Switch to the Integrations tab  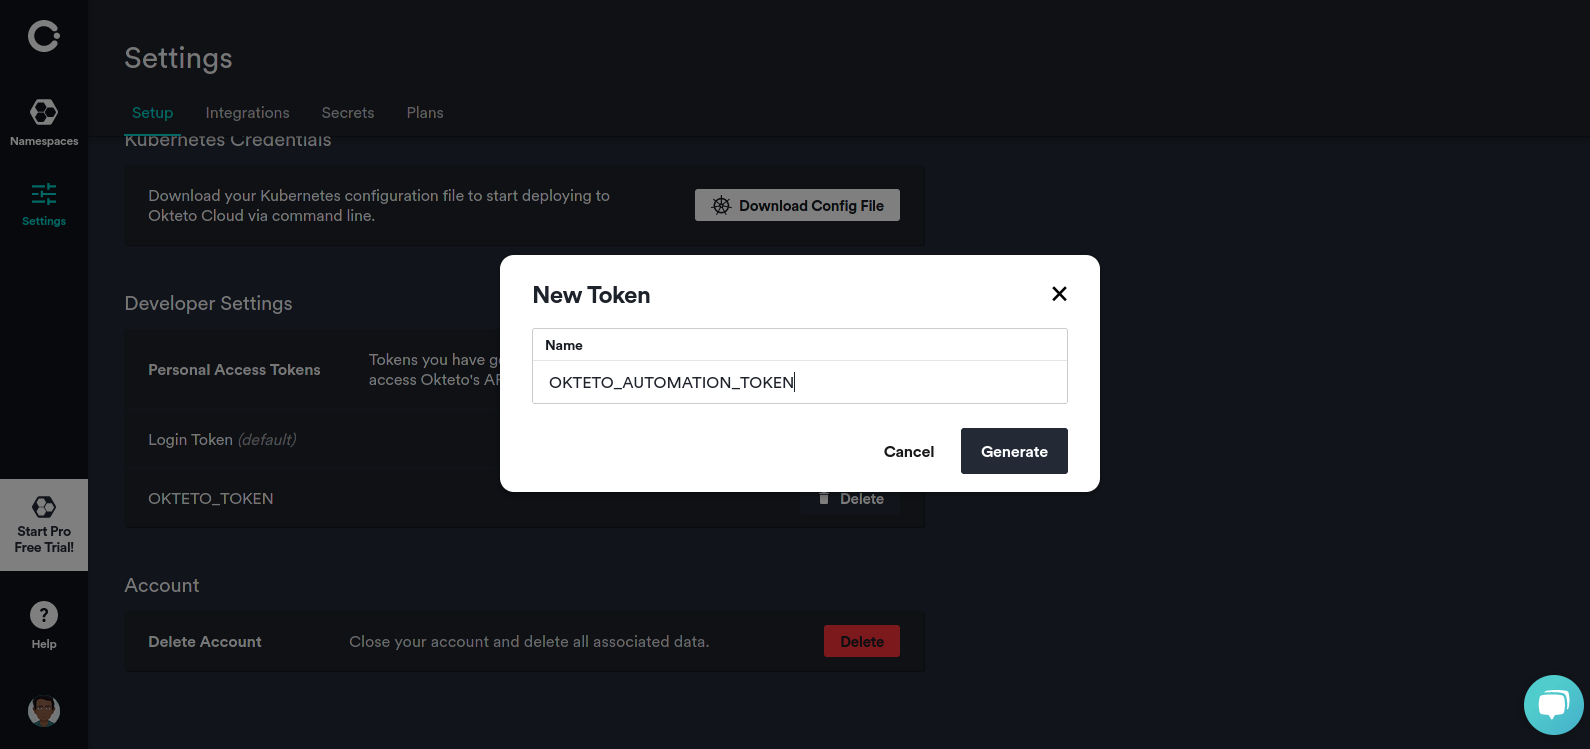(248, 113)
